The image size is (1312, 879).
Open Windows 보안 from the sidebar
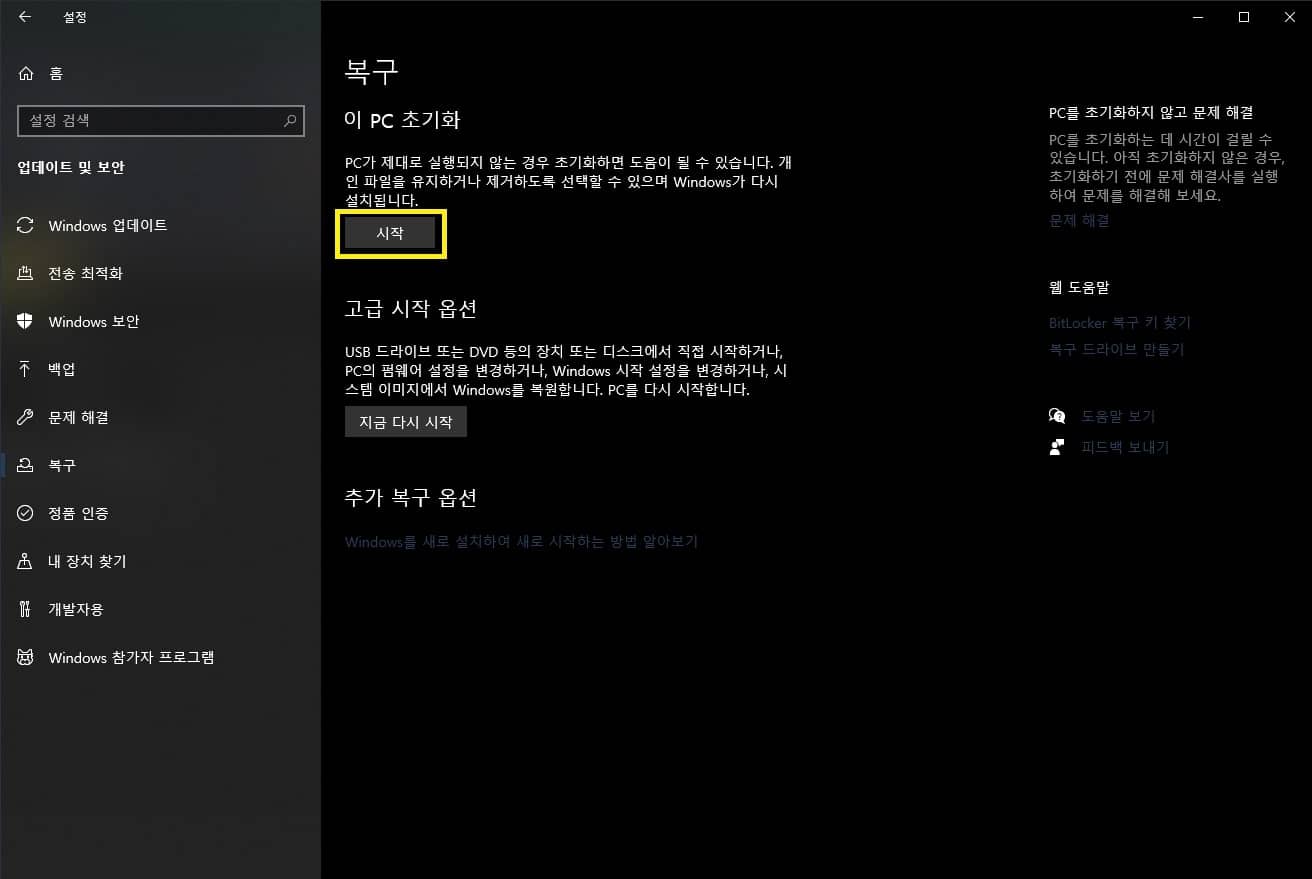pyautogui.click(x=94, y=321)
